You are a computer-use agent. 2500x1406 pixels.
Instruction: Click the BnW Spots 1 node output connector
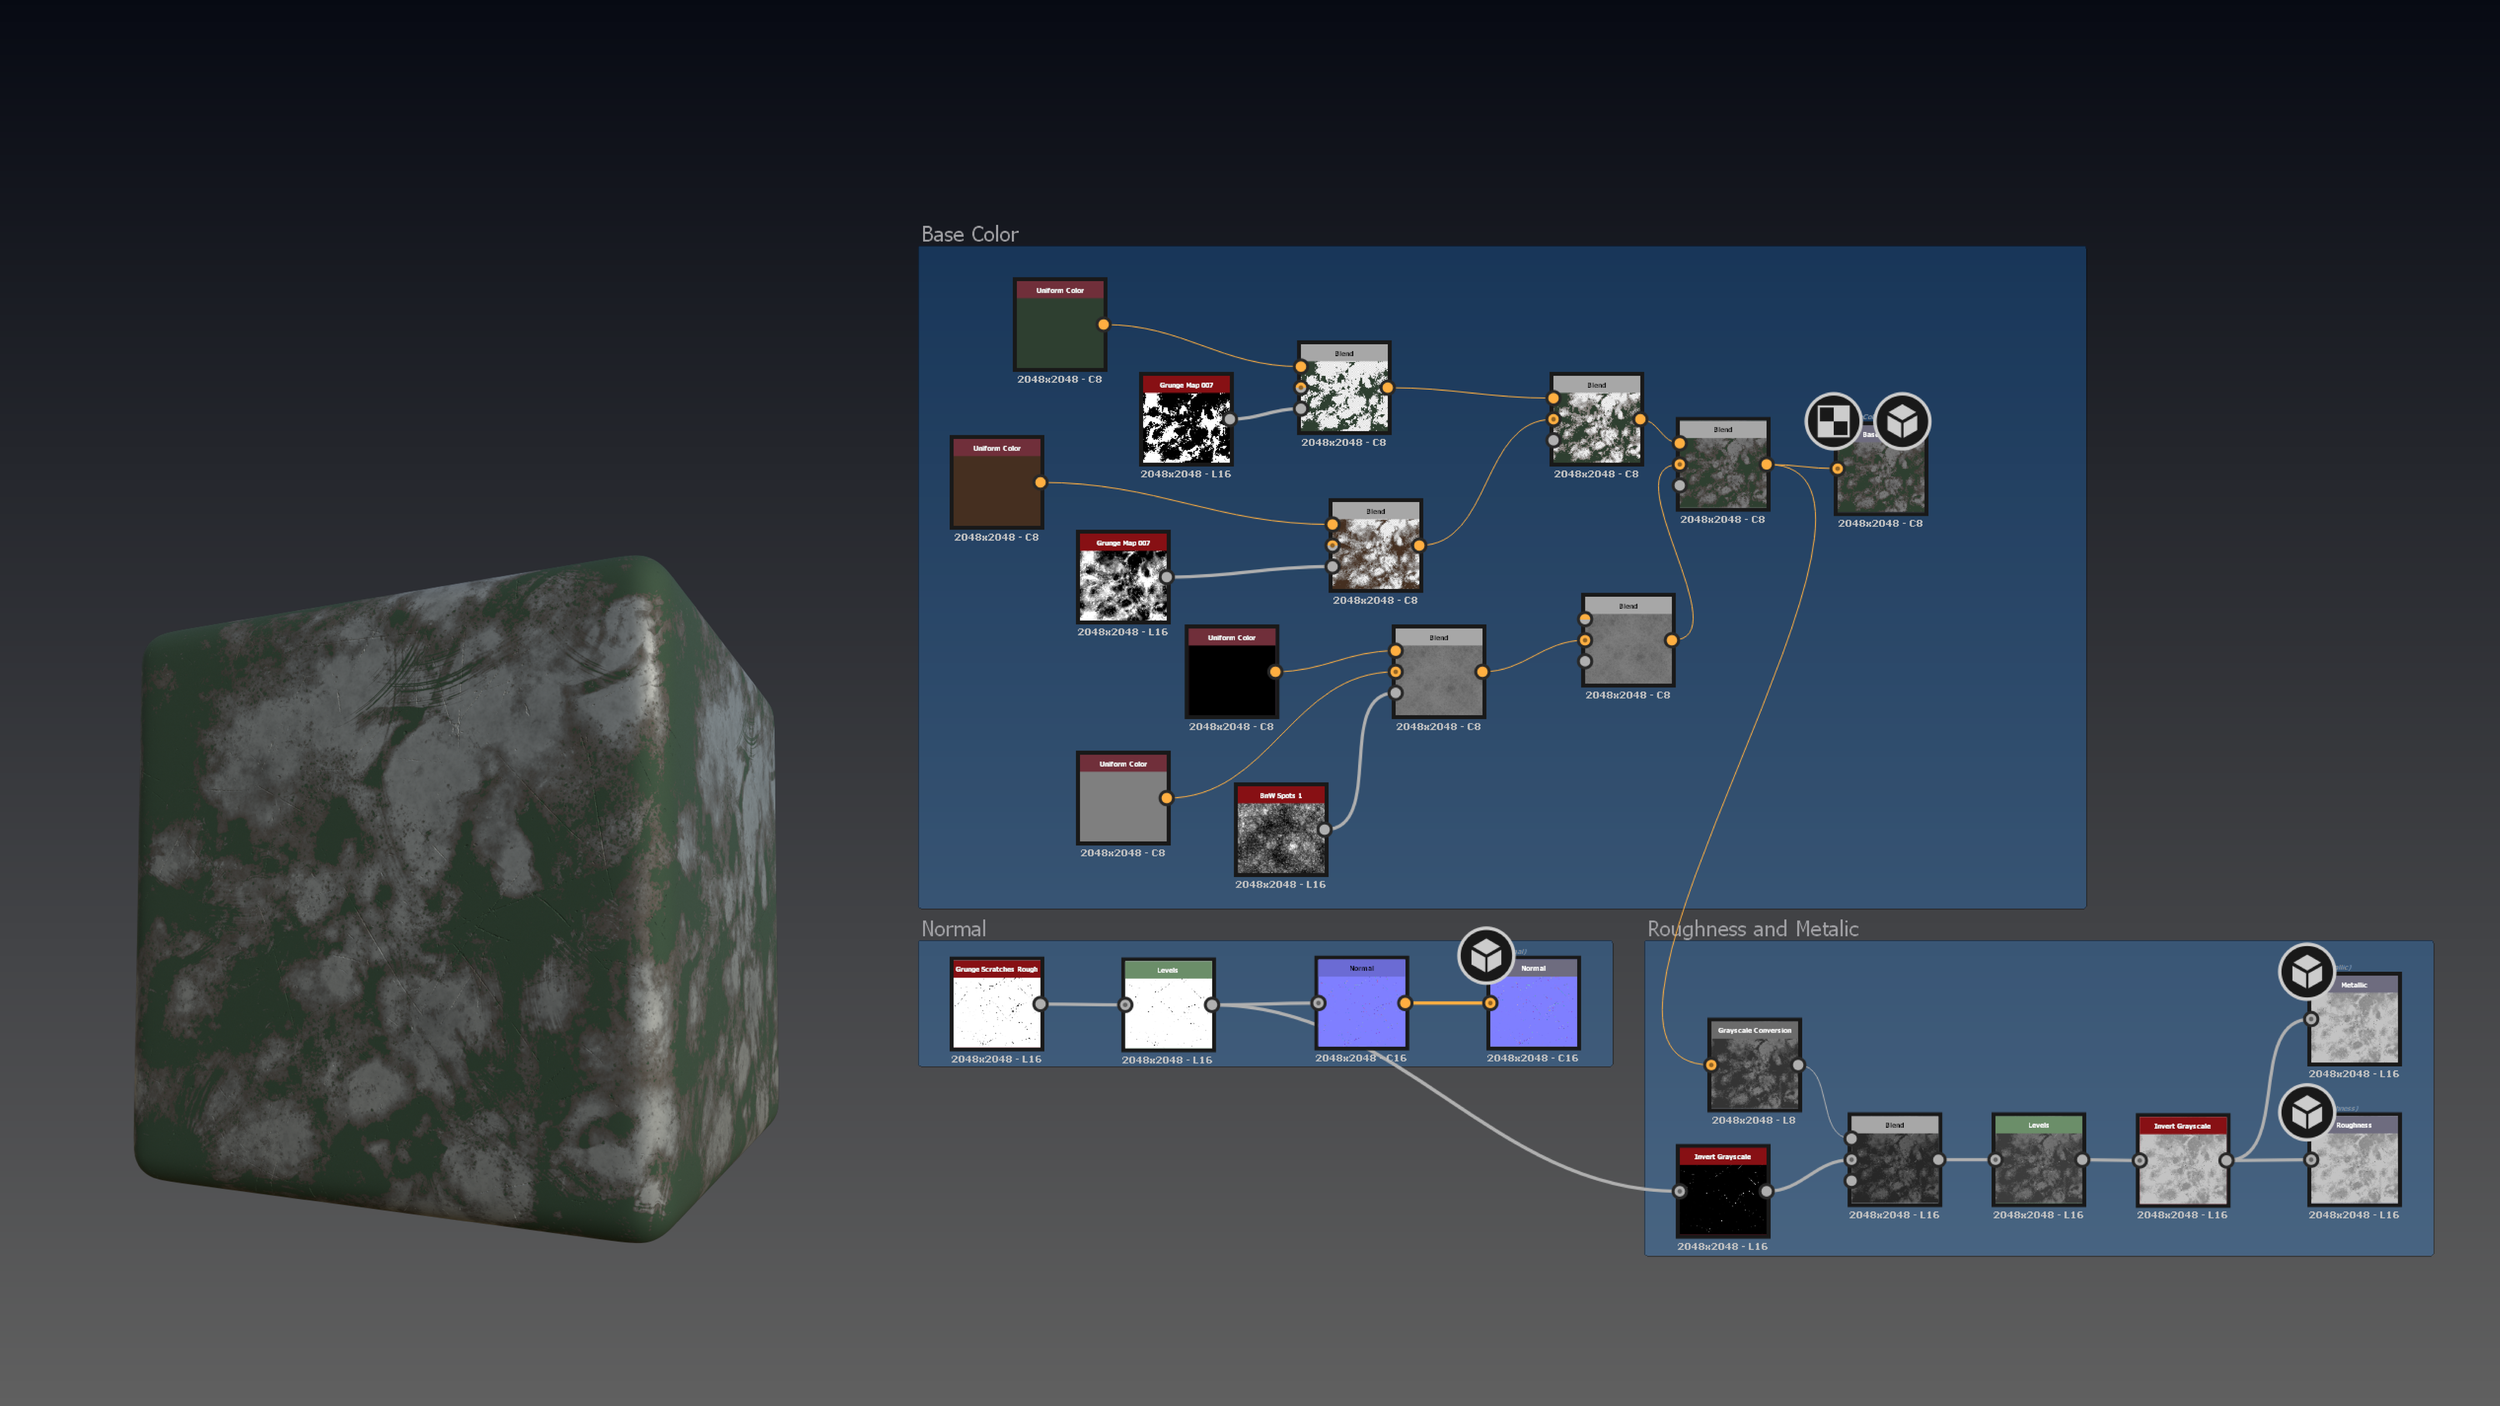[1324, 829]
